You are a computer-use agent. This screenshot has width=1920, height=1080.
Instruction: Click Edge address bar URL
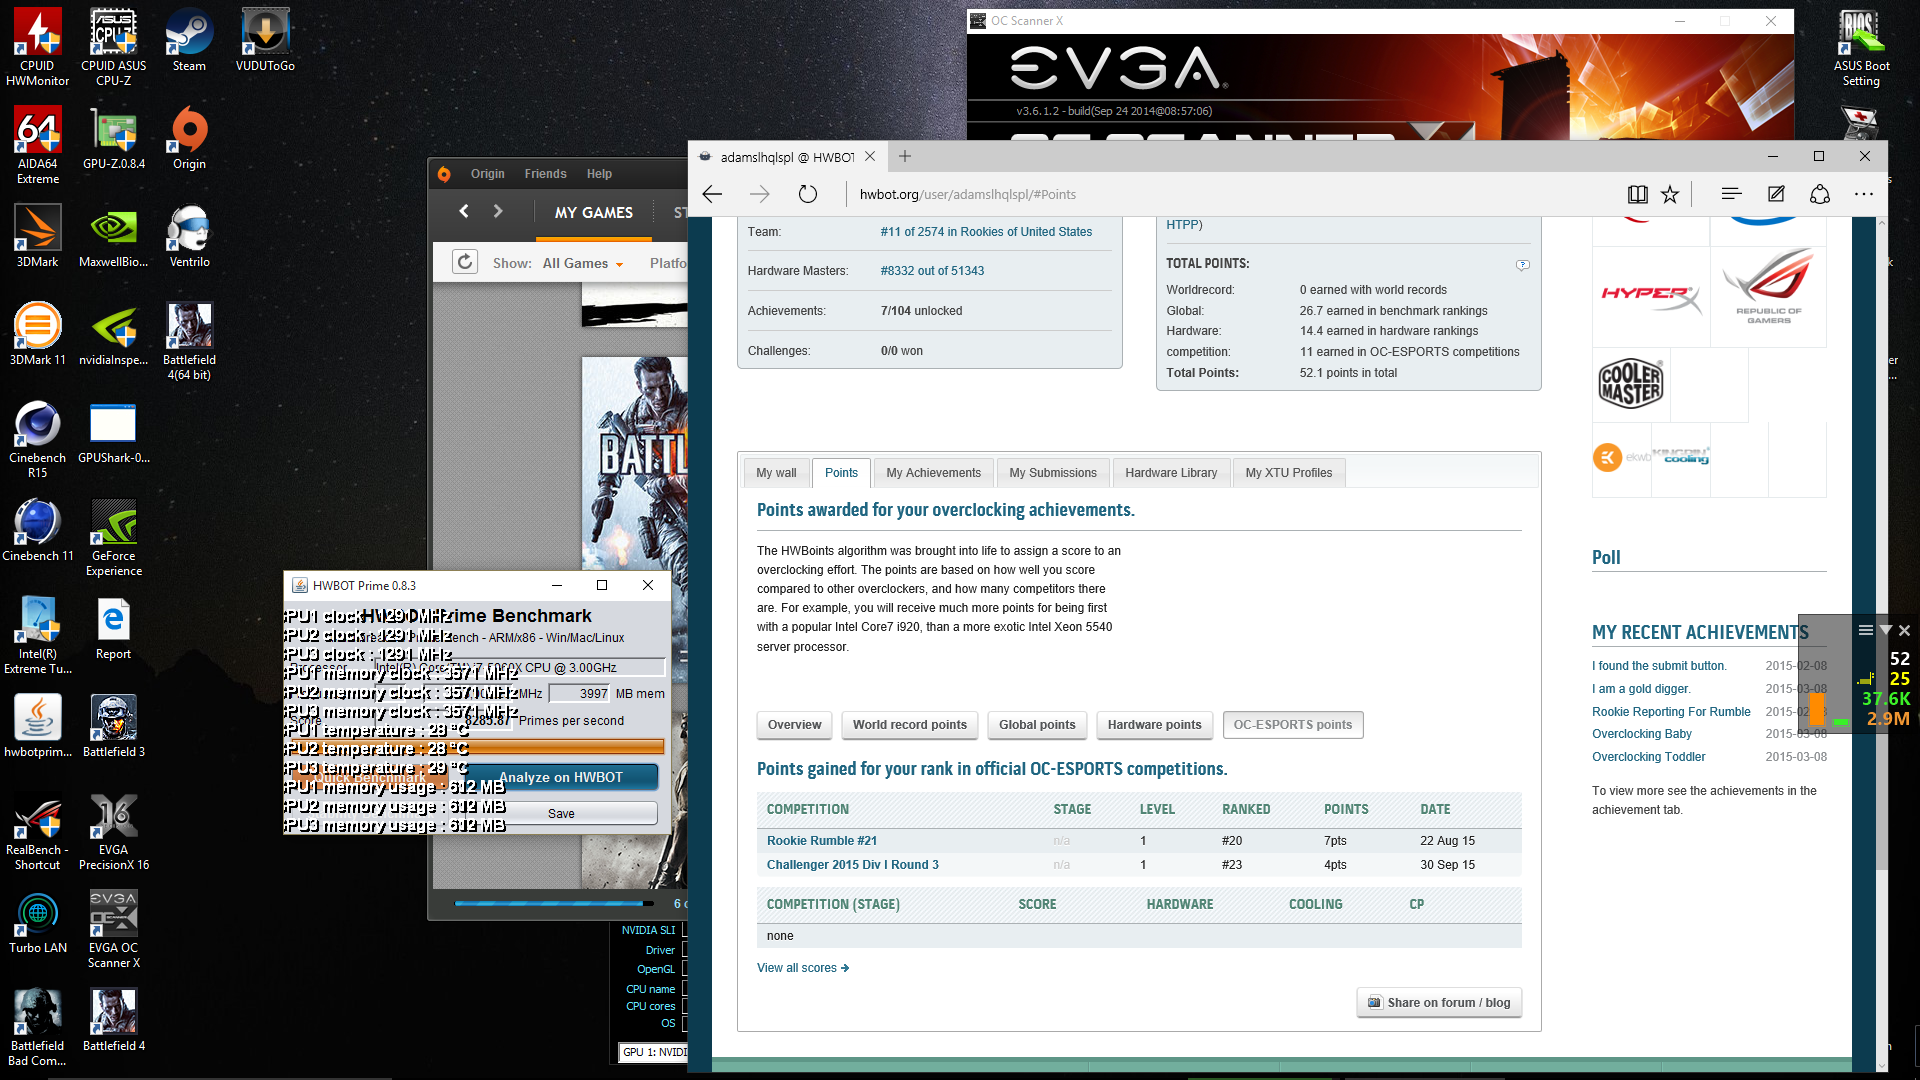[968, 194]
